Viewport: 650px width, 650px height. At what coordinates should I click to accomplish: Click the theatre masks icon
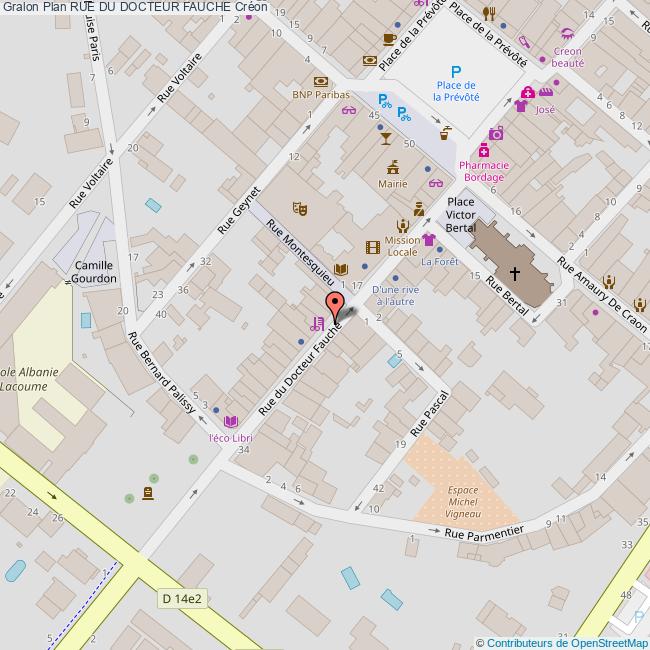[298, 208]
